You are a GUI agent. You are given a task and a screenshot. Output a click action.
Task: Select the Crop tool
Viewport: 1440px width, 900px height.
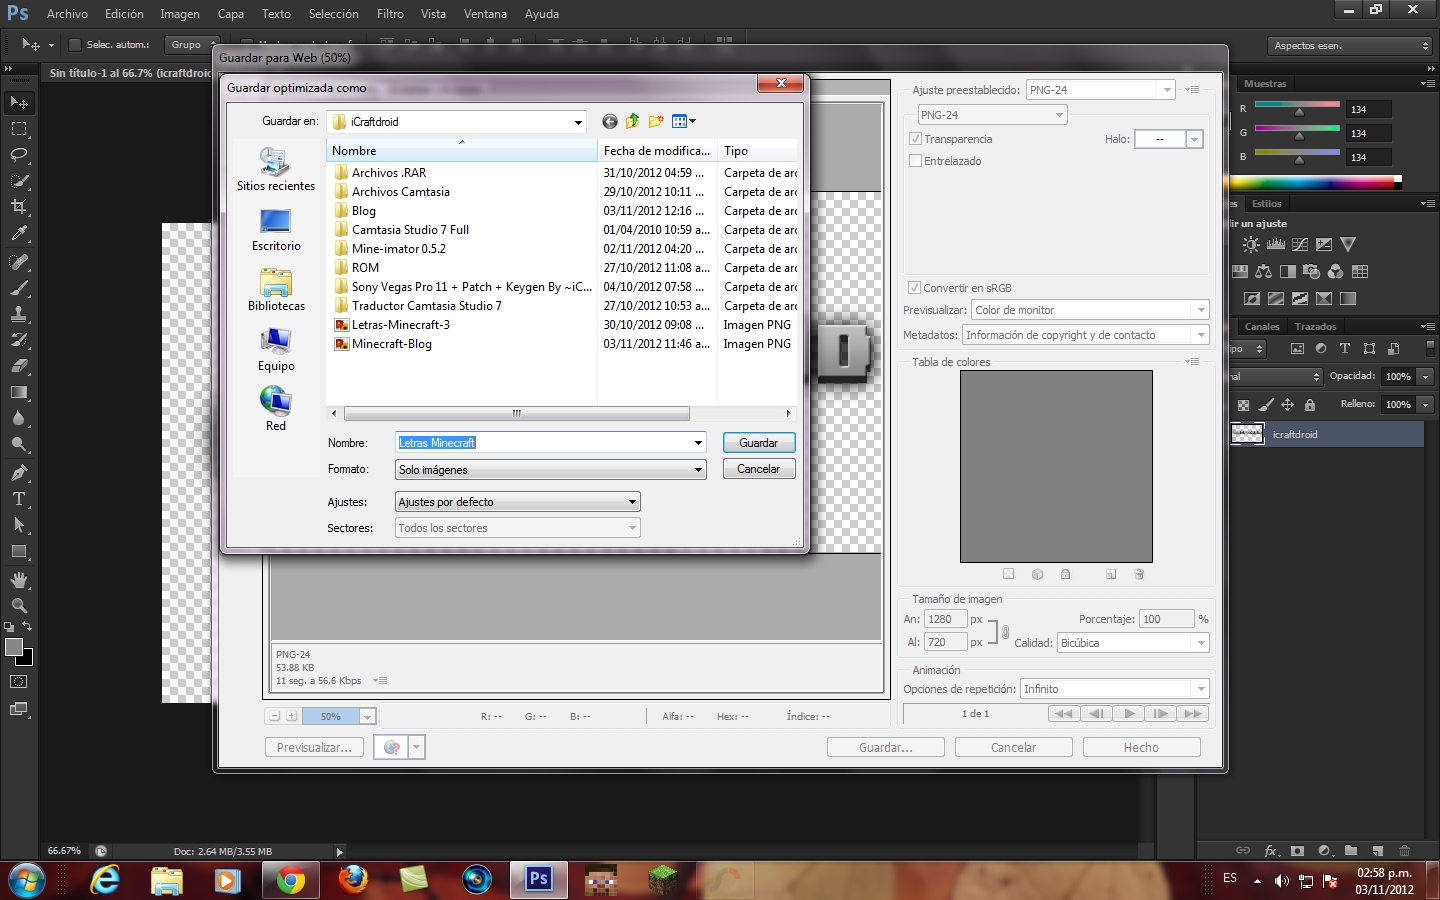(x=19, y=207)
